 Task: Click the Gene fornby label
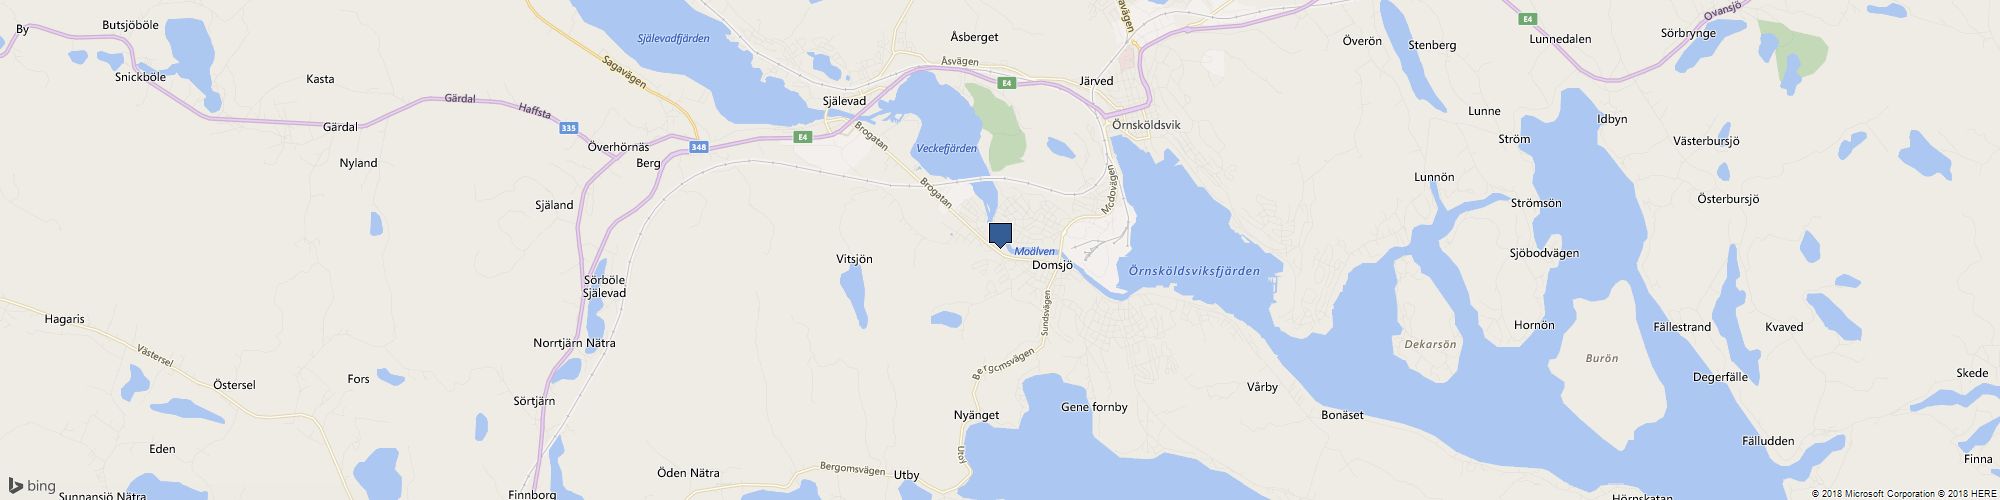1094,407
